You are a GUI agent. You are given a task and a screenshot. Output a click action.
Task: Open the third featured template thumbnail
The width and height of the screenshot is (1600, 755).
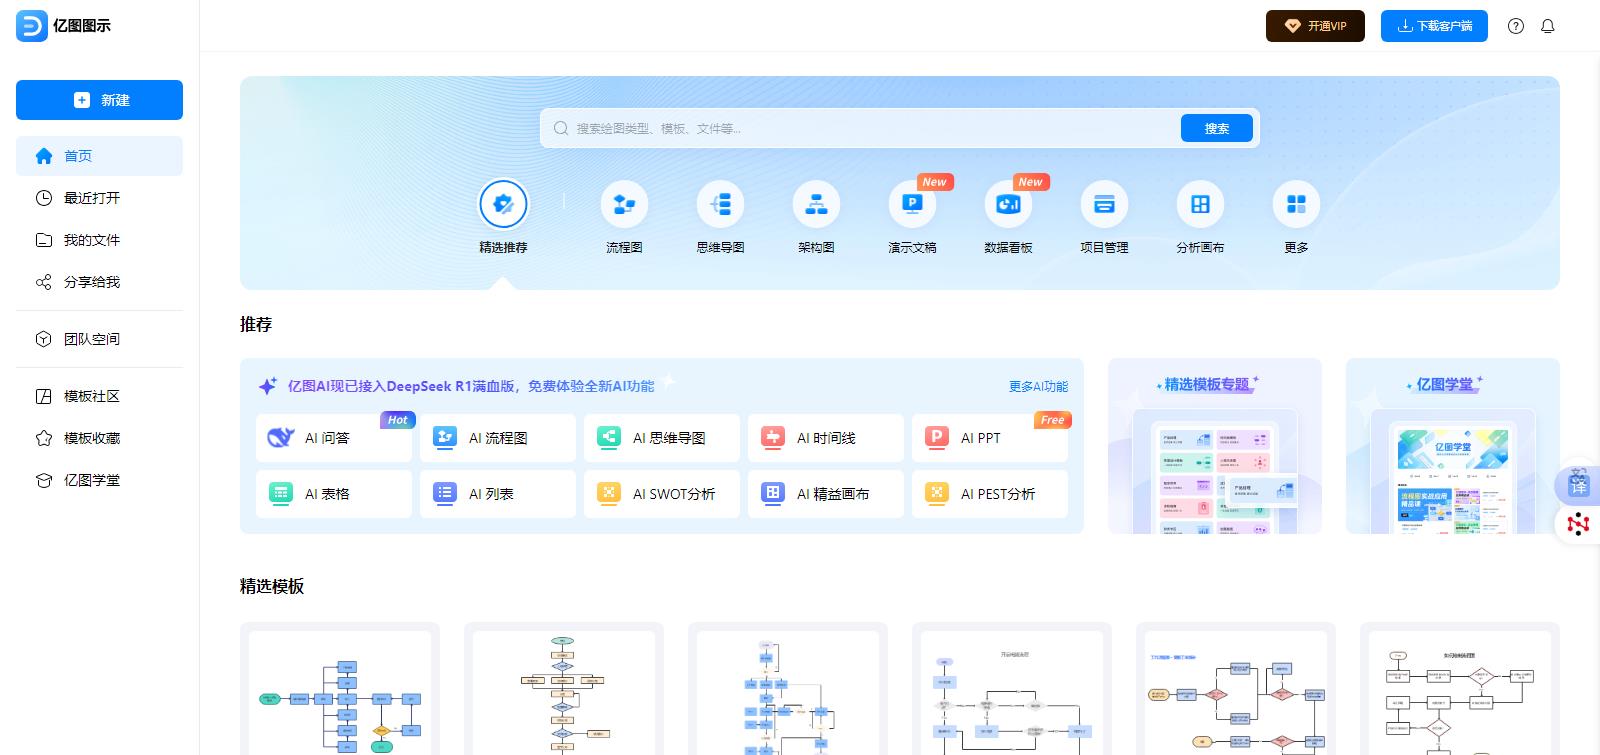(788, 688)
